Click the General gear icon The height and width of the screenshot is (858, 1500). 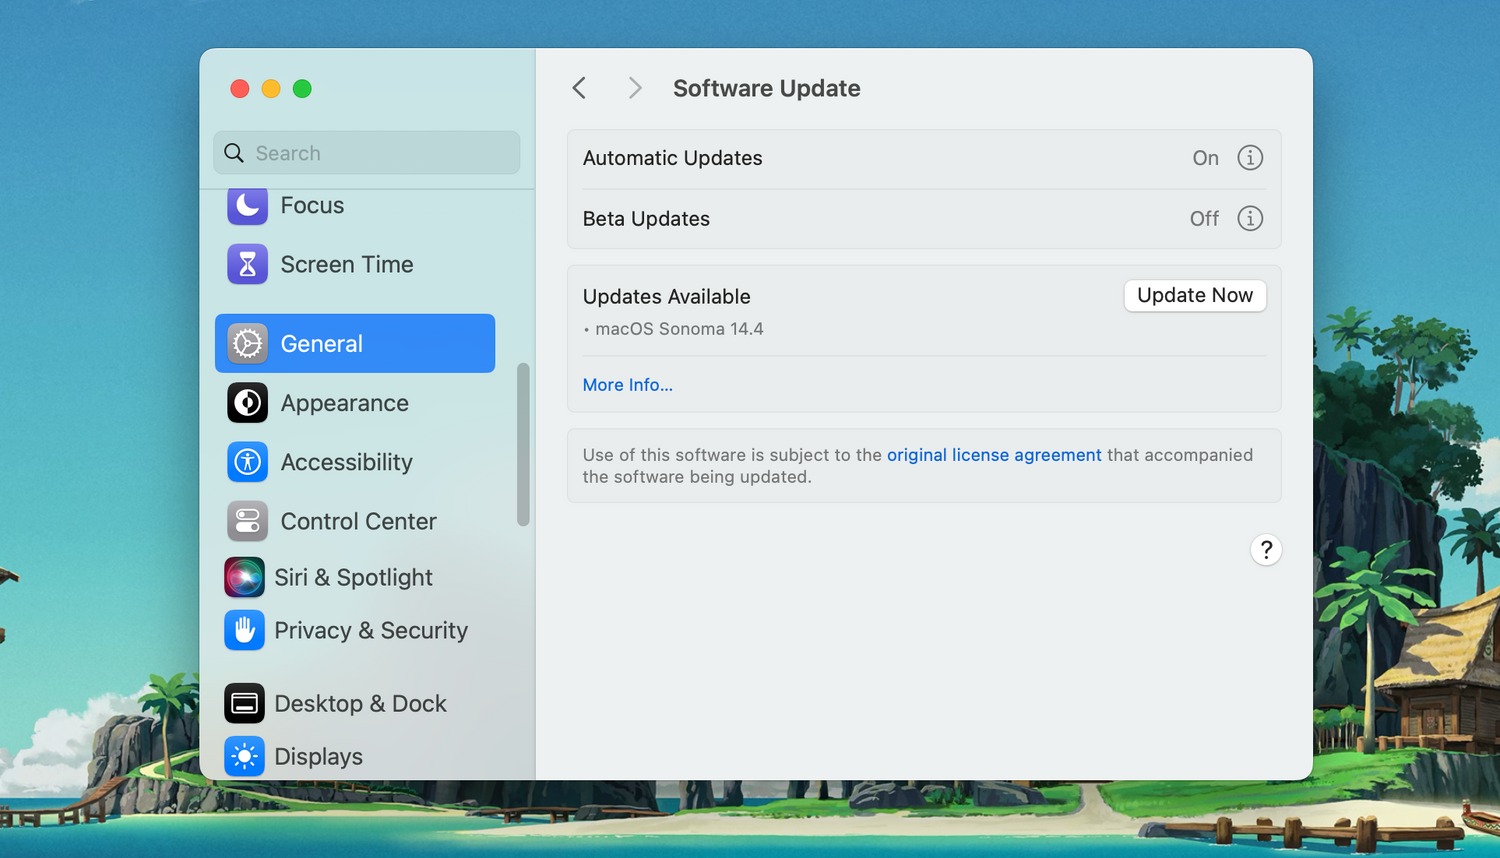click(247, 343)
